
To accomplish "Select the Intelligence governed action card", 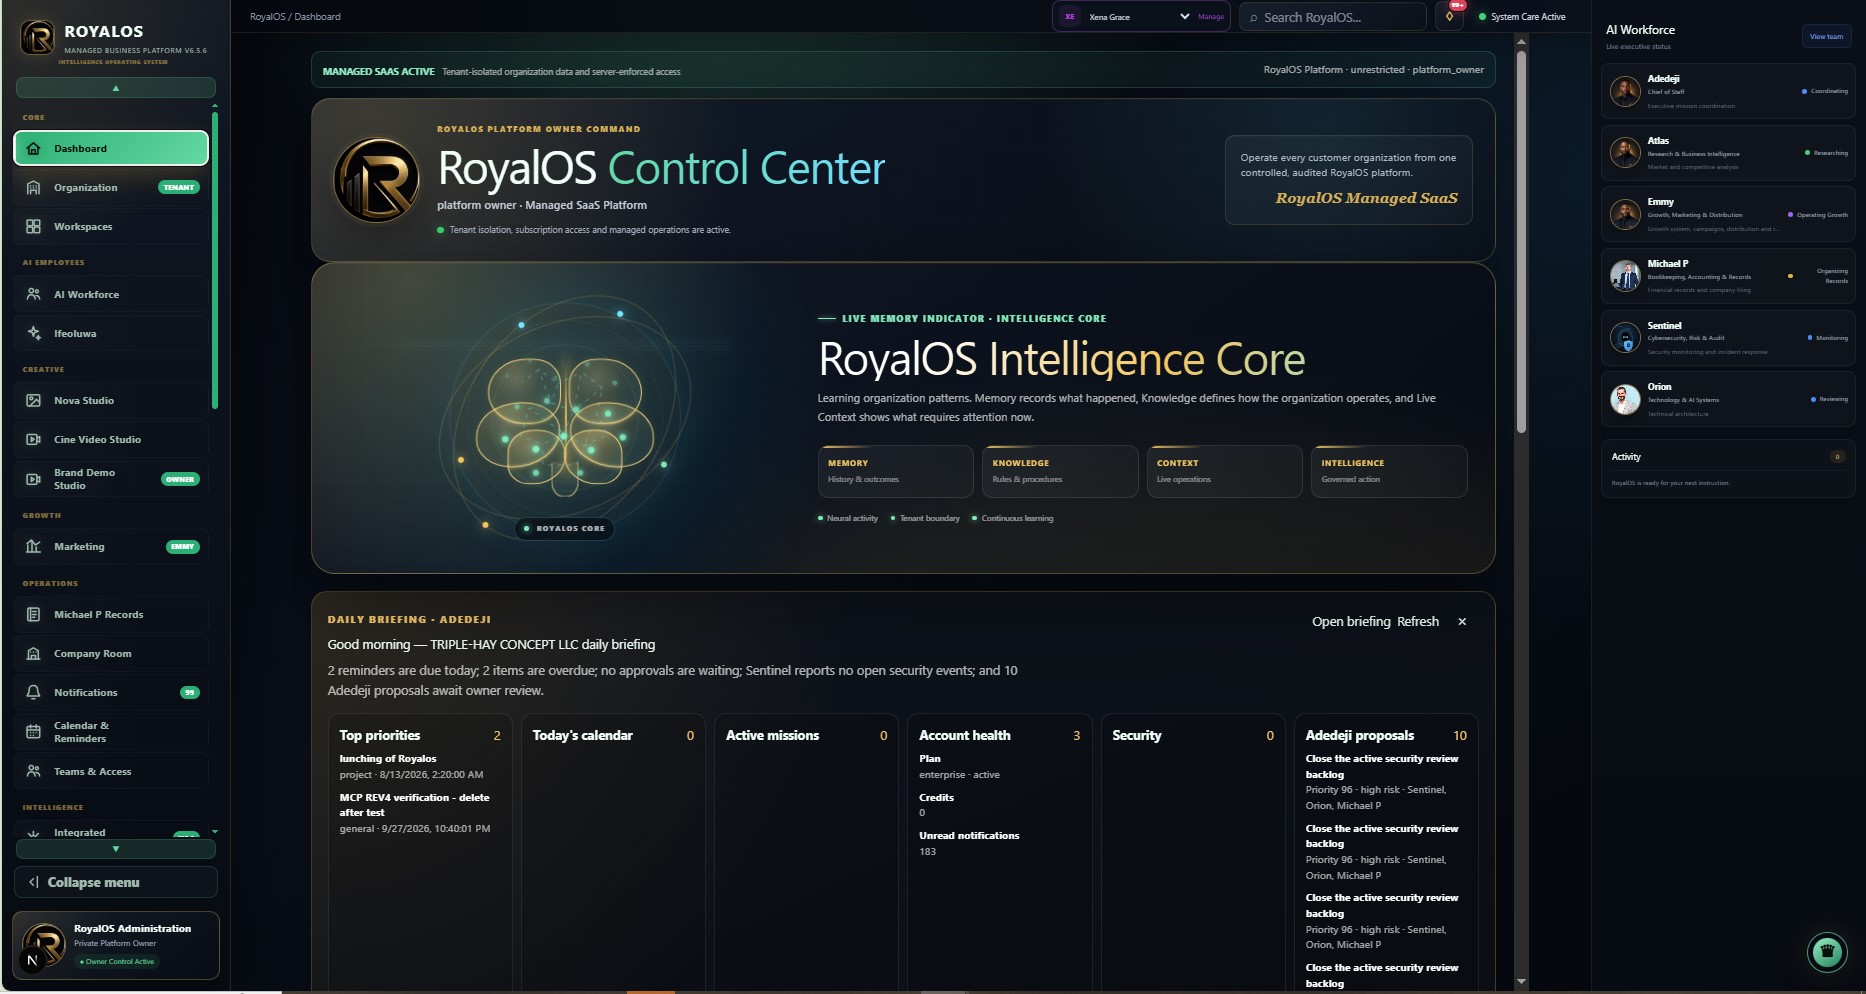I will click(x=1389, y=471).
